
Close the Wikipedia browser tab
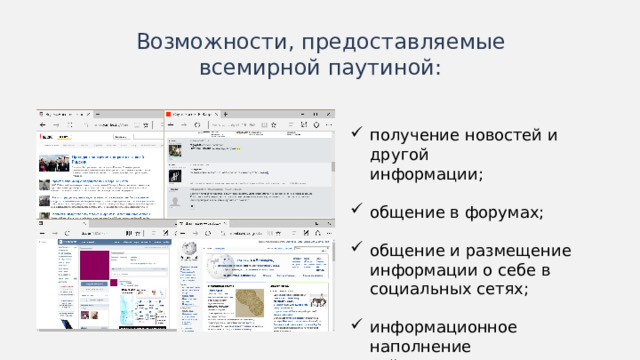pos(225,224)
